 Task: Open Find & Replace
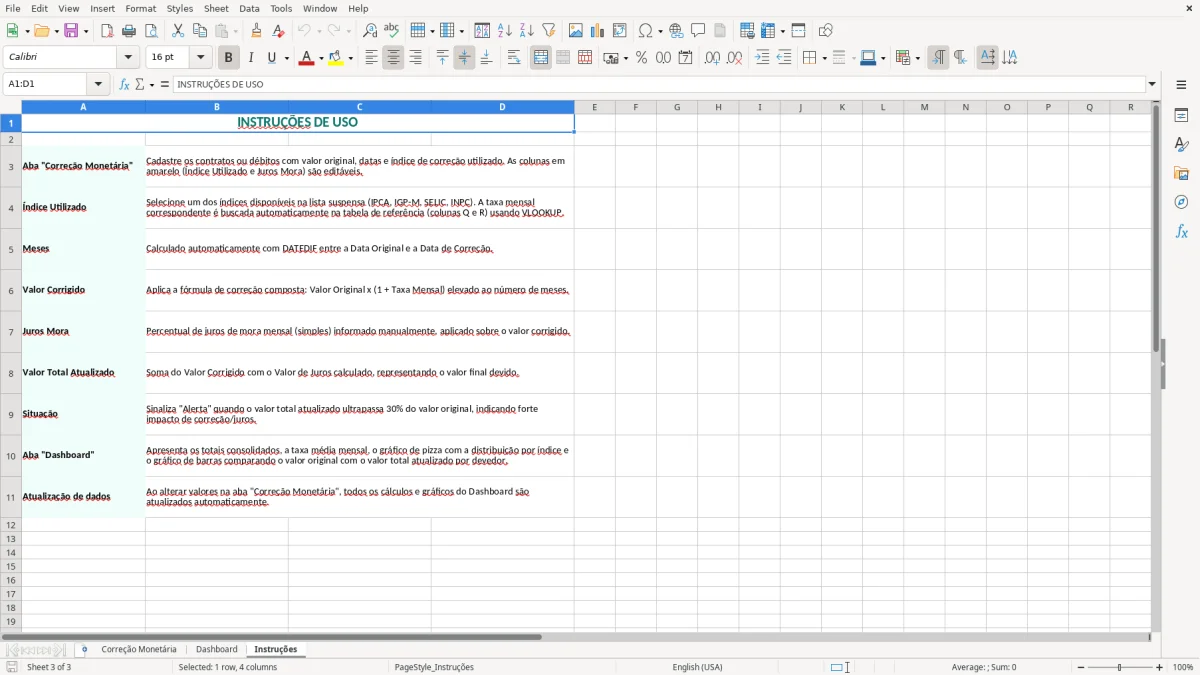coord(370,31)
